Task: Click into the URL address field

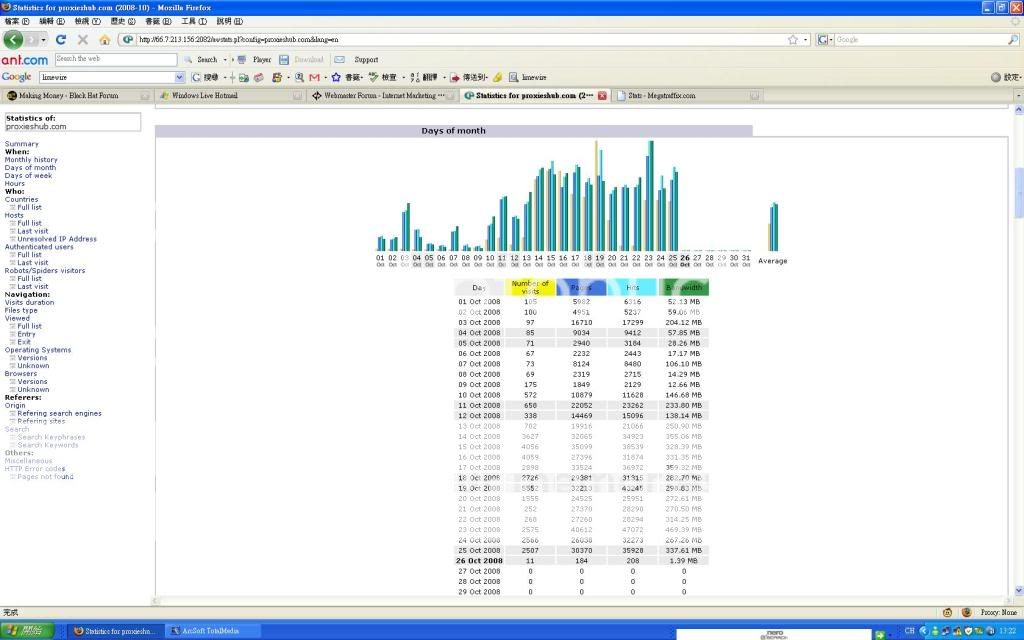Action: tap(450, 40)
